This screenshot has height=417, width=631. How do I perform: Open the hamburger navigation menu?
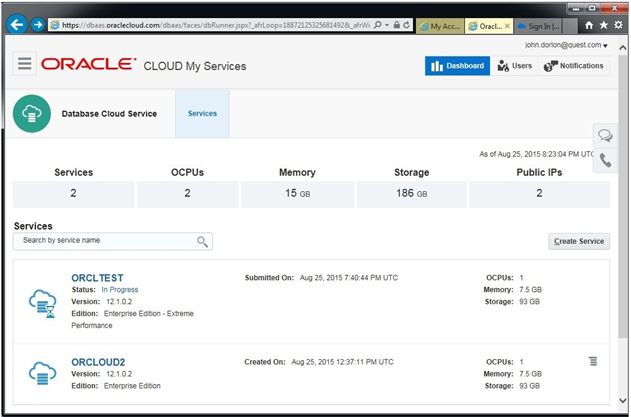[25, 64]
